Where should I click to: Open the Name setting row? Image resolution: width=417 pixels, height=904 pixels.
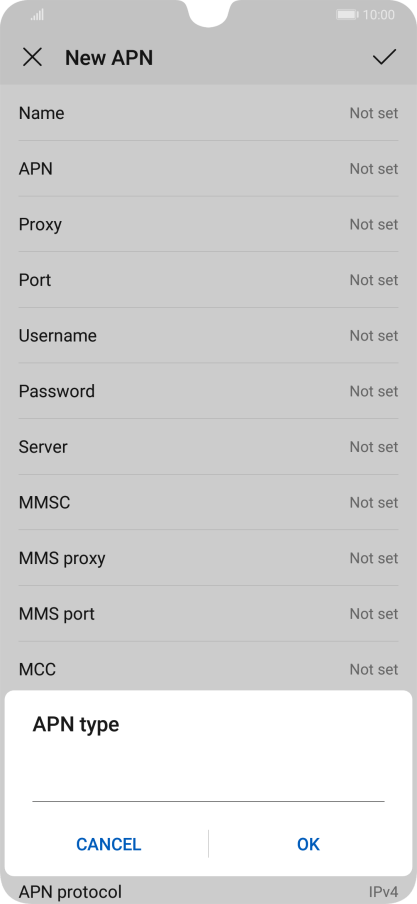[208, 113]
